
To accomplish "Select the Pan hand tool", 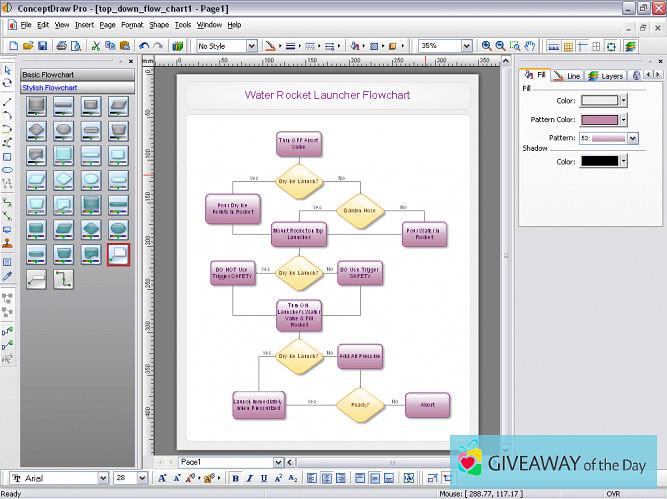I will tap(530, 46).
